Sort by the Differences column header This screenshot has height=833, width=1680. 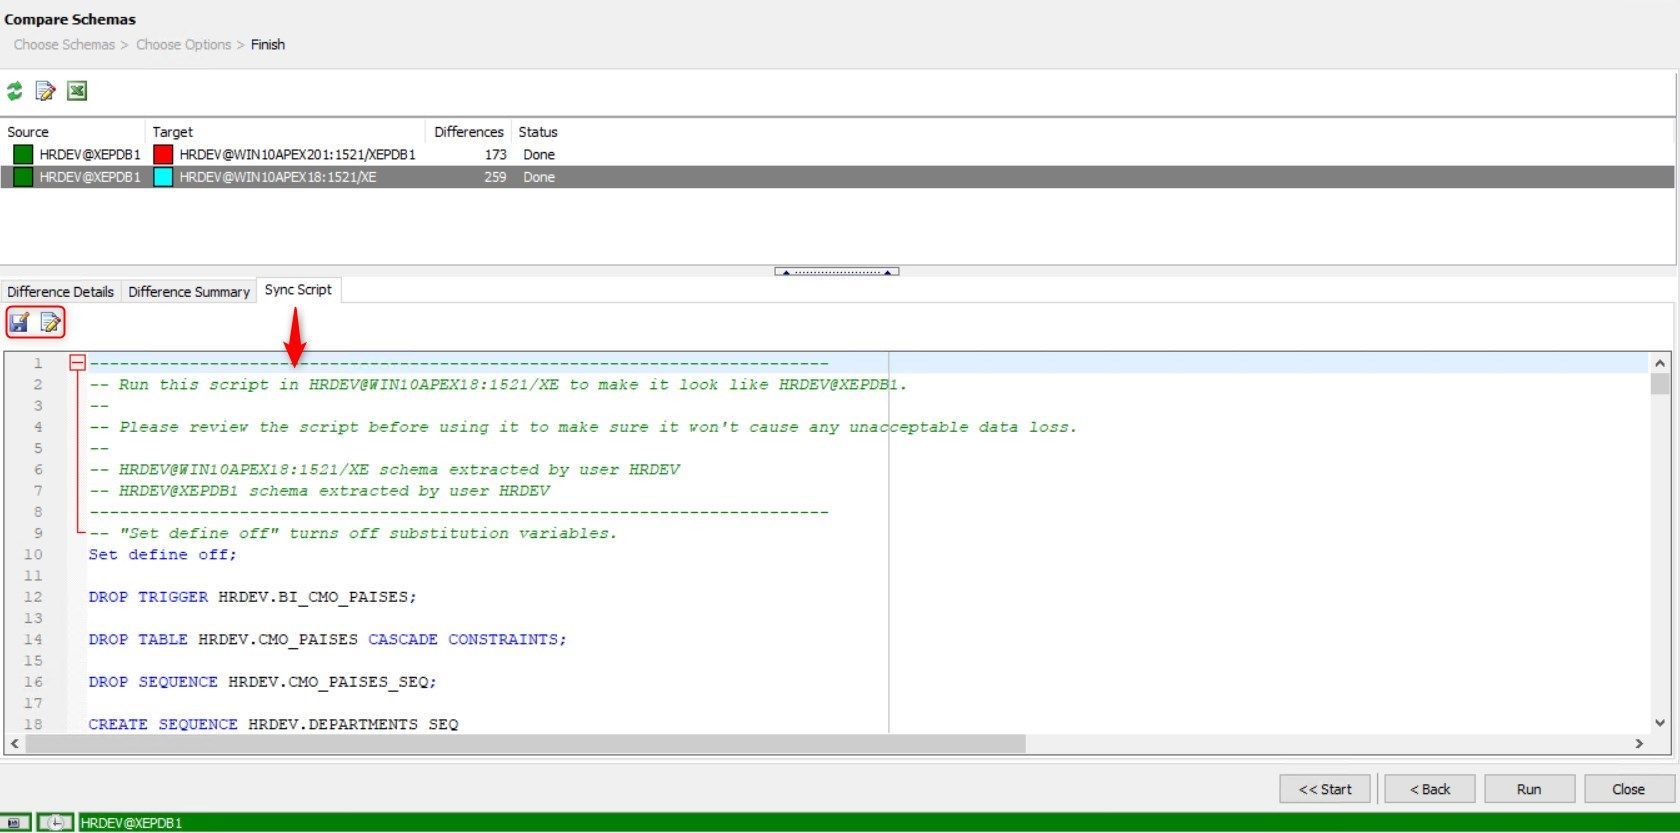[x=469, y=132]
